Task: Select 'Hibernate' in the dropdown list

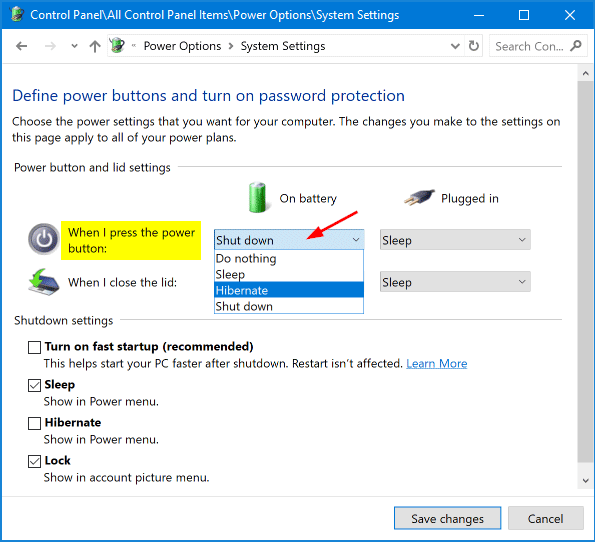Action: coord(289,290)
